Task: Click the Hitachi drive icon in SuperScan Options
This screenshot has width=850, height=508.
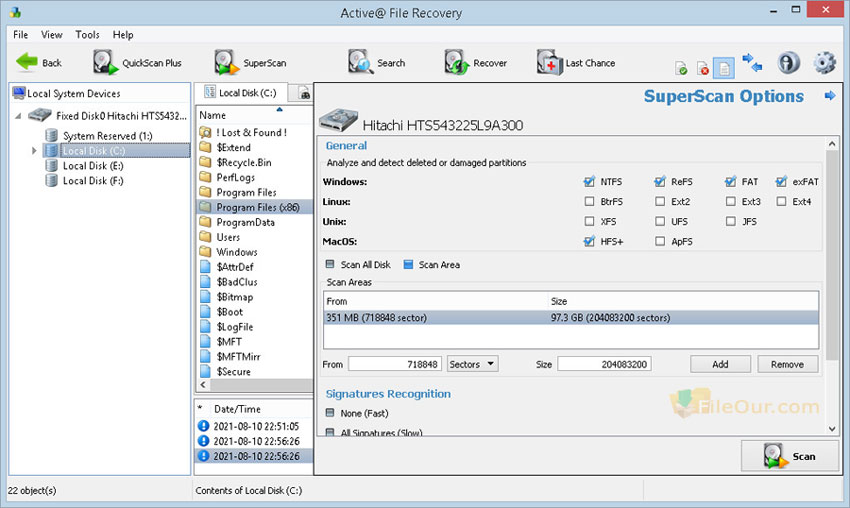Action: click(339, 120)
